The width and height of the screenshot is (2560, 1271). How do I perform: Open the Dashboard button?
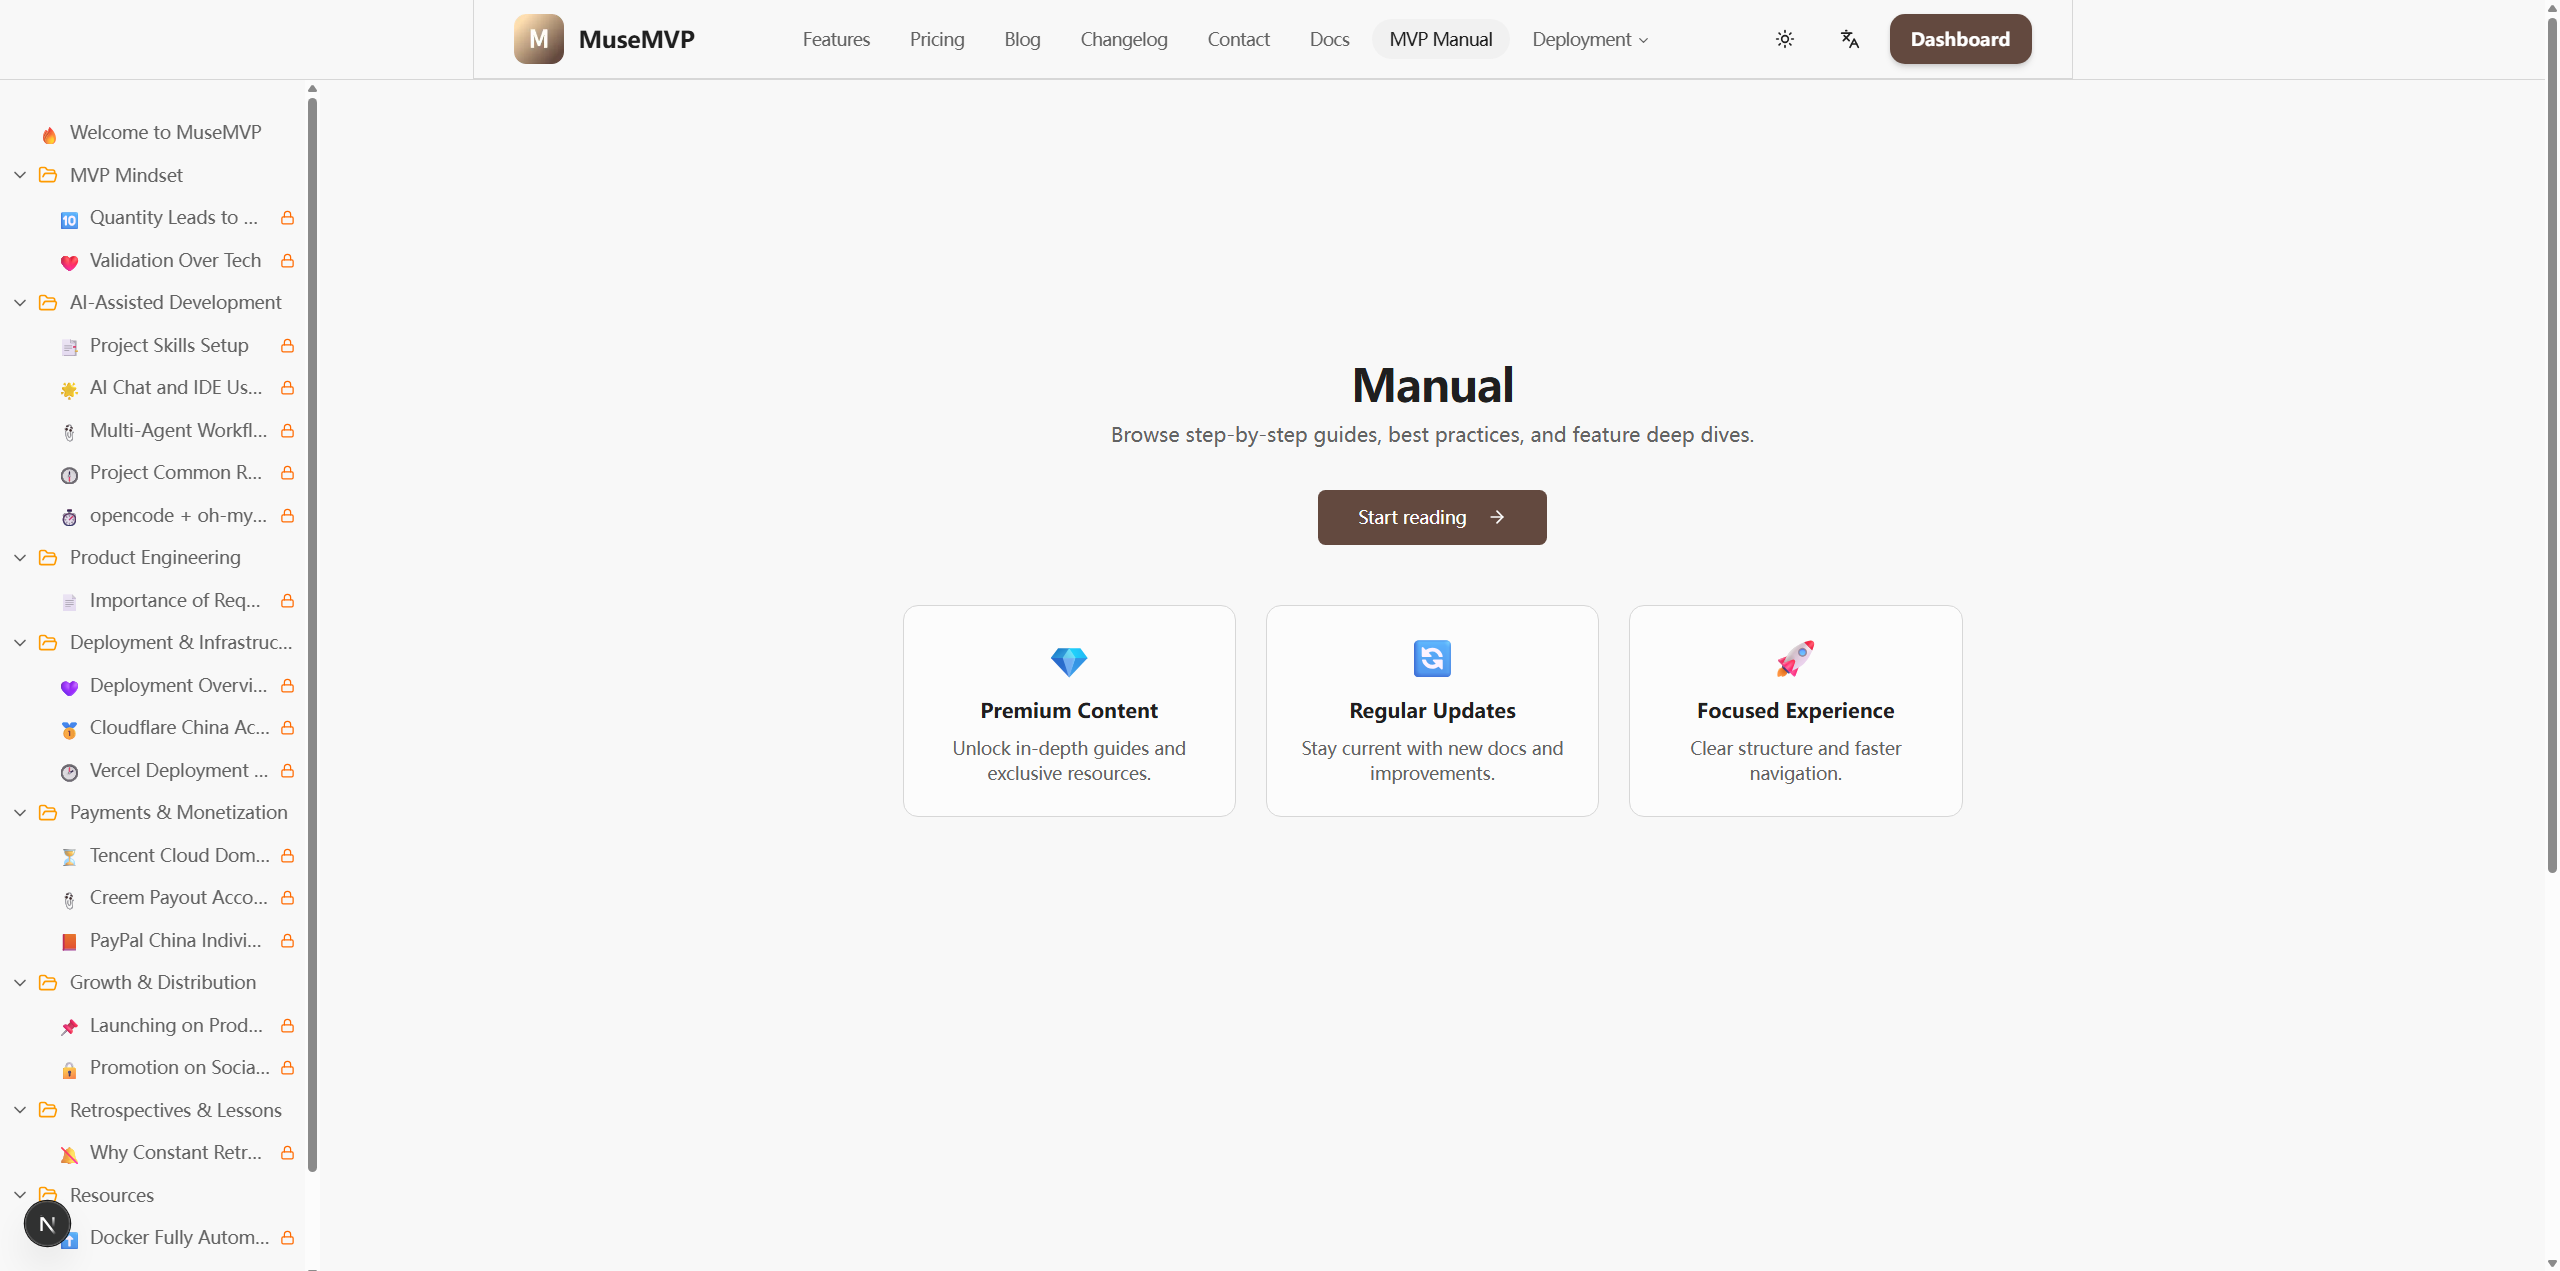coord(1959,39)
